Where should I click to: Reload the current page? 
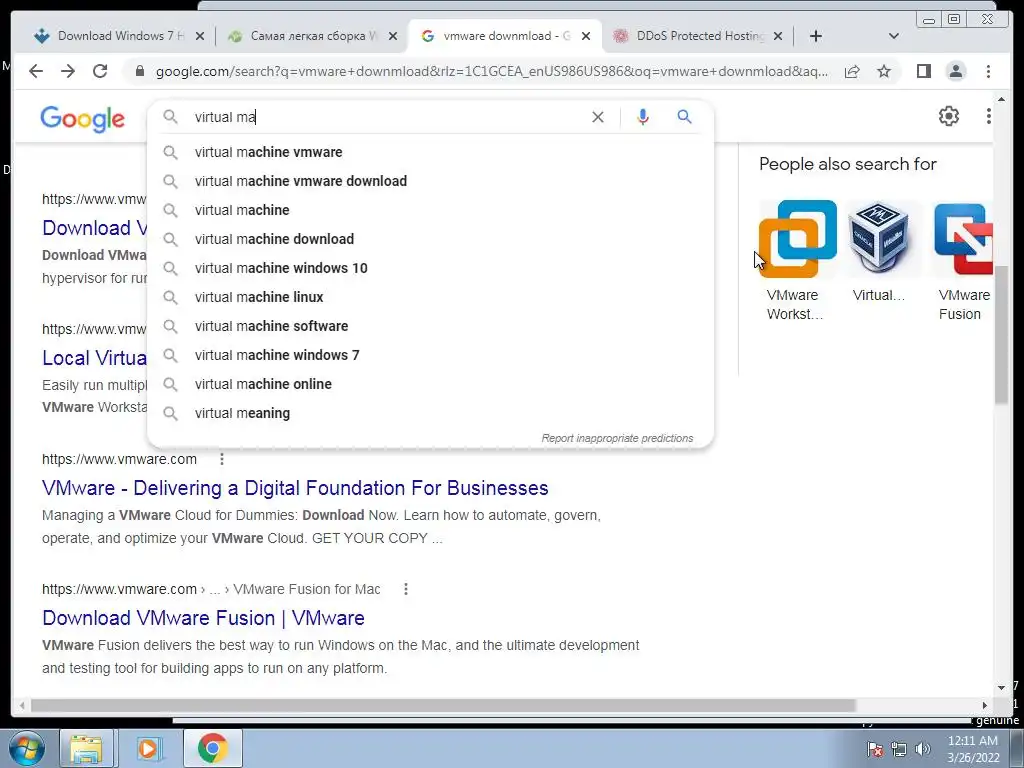tap(100, 71)
